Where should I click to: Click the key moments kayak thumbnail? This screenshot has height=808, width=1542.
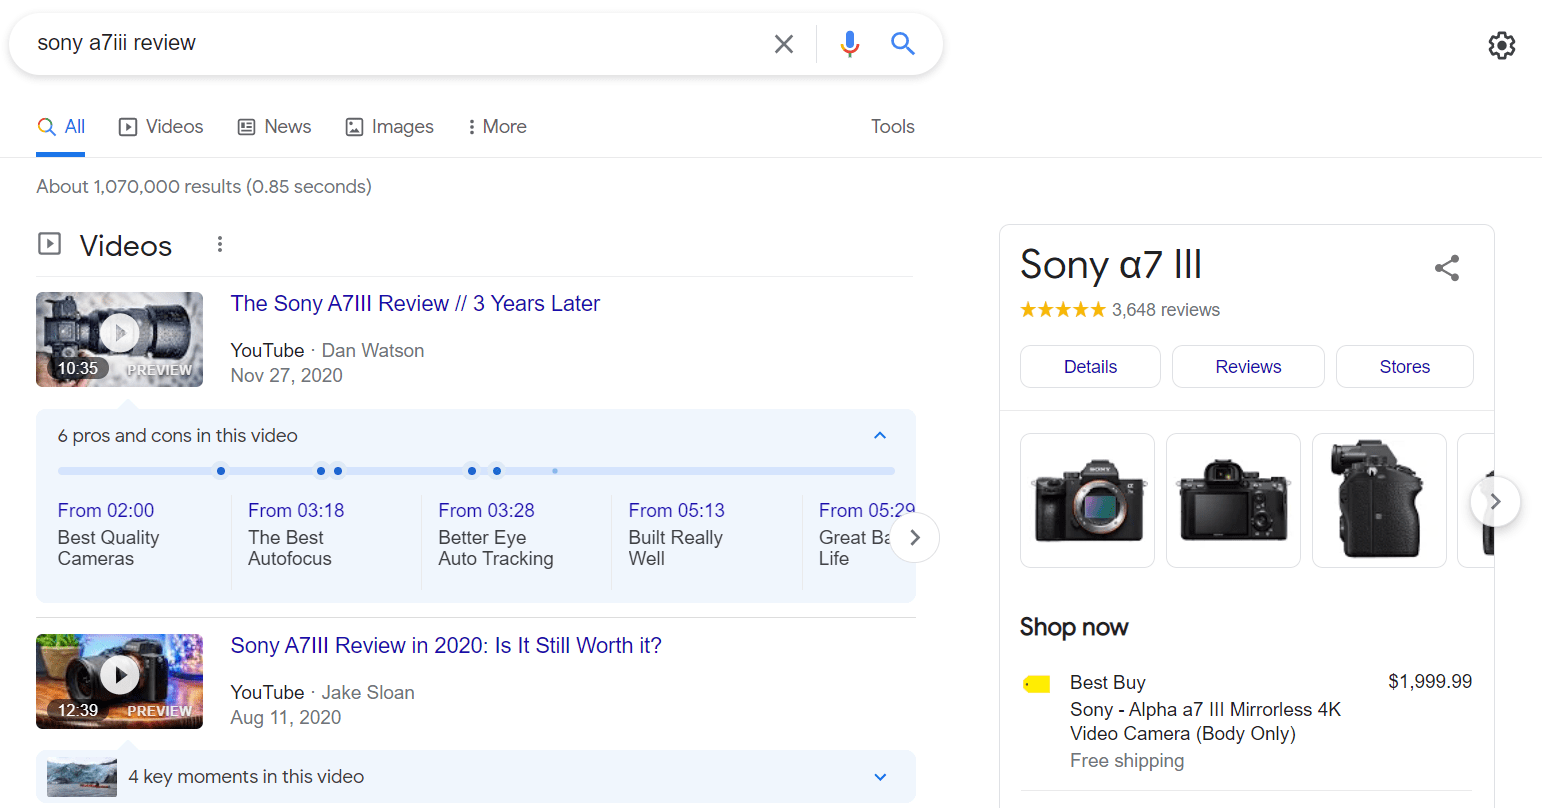pos(82,777)
